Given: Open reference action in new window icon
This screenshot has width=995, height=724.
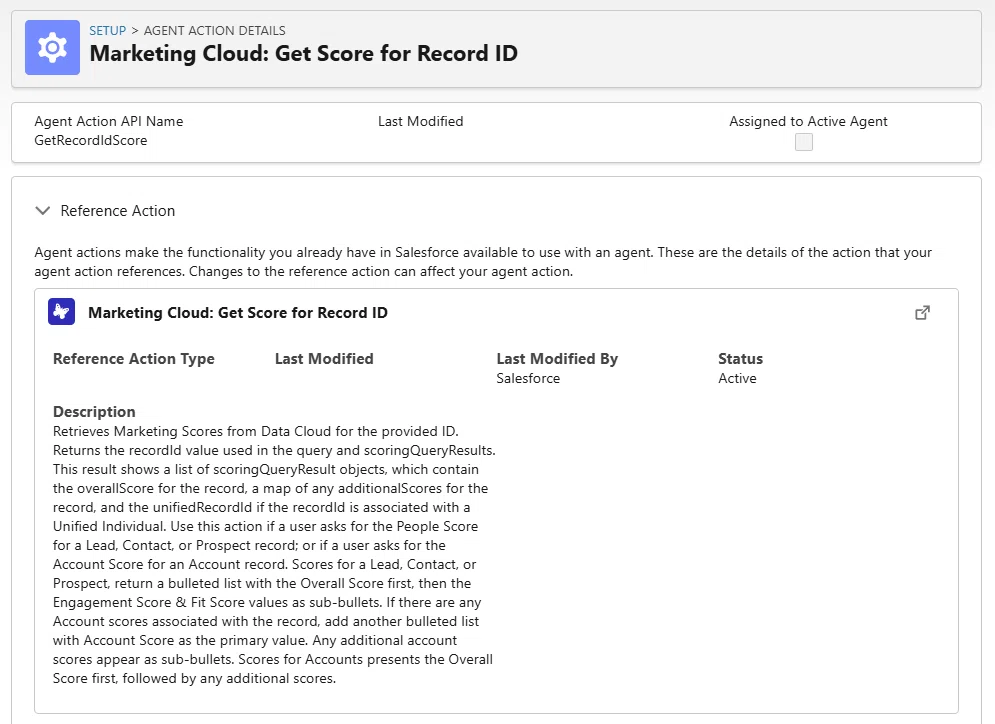Looking at the screenshot, I should coord(923,313).
